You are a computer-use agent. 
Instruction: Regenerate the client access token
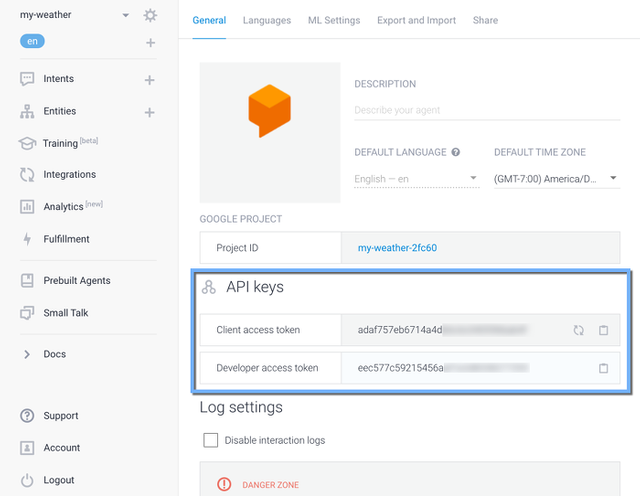tap(578, 330)
